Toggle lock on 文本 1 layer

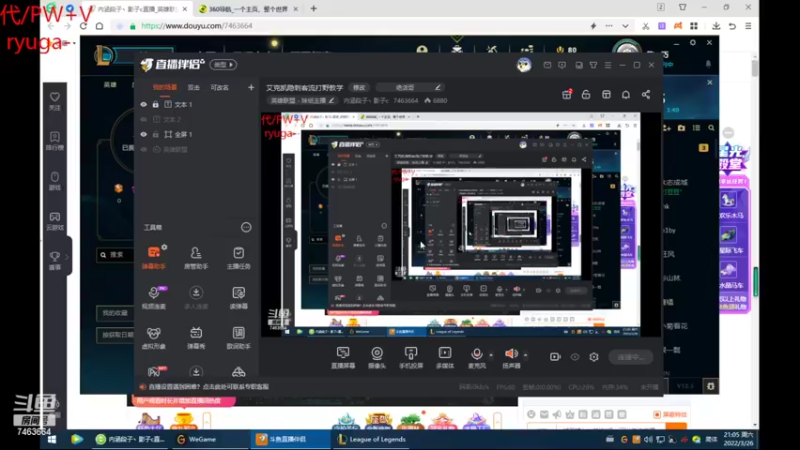[x=156, y=104]
